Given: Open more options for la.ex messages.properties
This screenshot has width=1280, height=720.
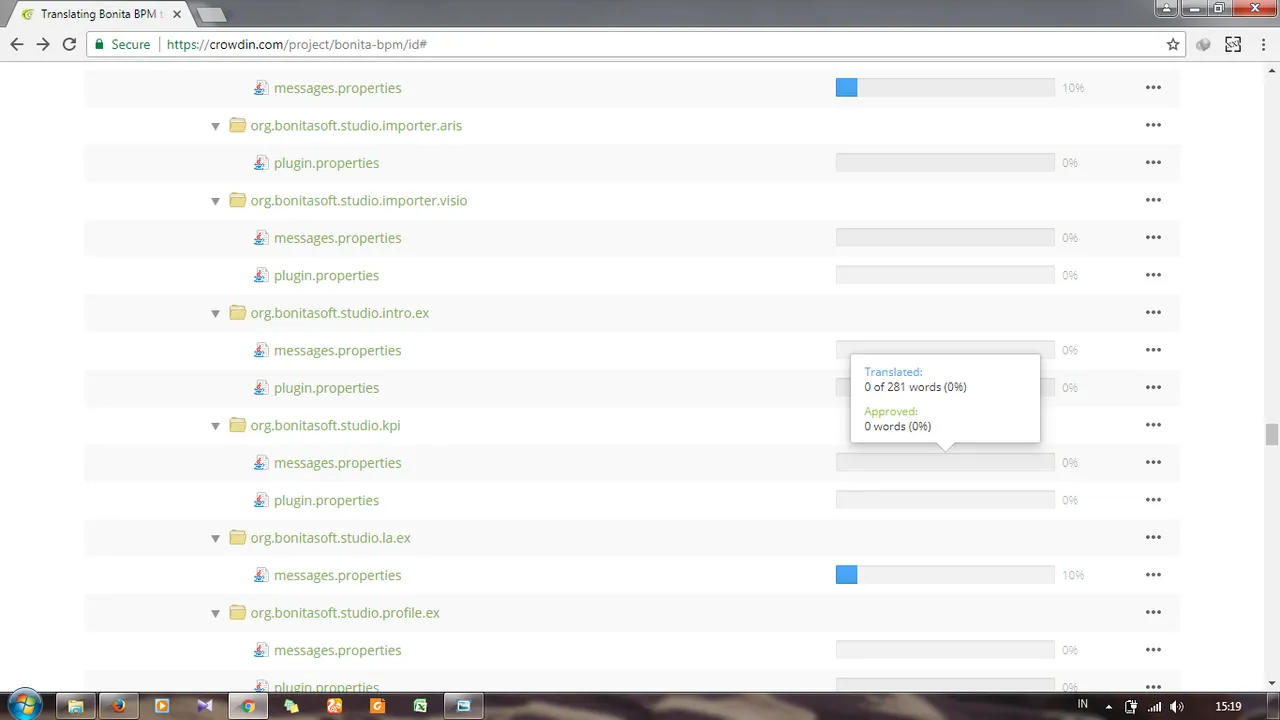Looking at the screenshot, I should (x=1153, y=575).
